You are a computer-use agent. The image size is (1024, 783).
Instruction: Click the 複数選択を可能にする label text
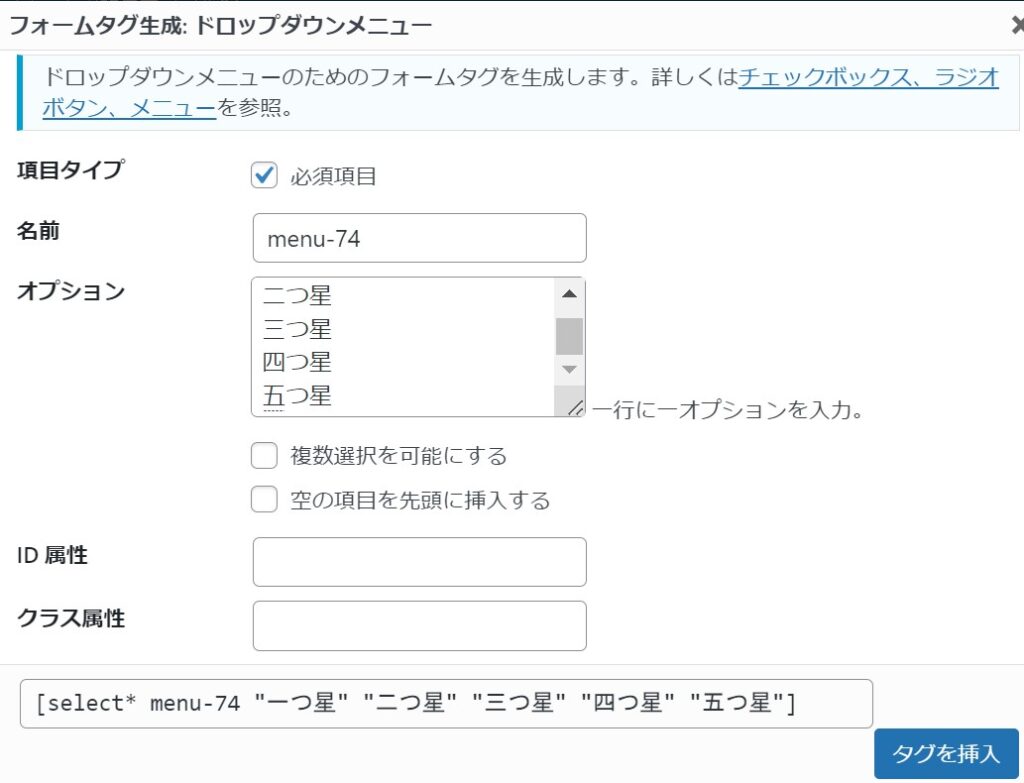pyautogui.click(x=398, y=455)
